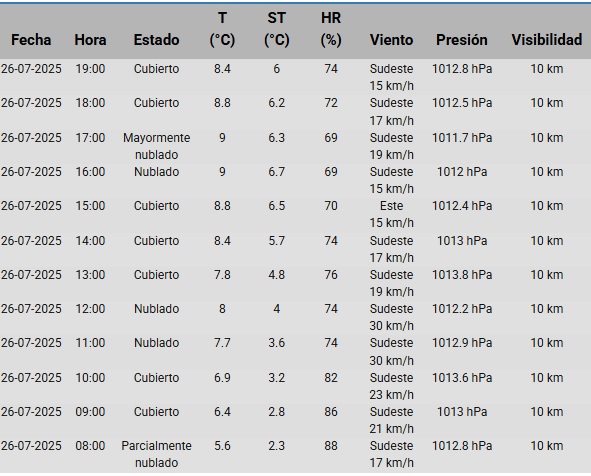Click the 7.7 temperature value at 11:00

tap(222, 343)
